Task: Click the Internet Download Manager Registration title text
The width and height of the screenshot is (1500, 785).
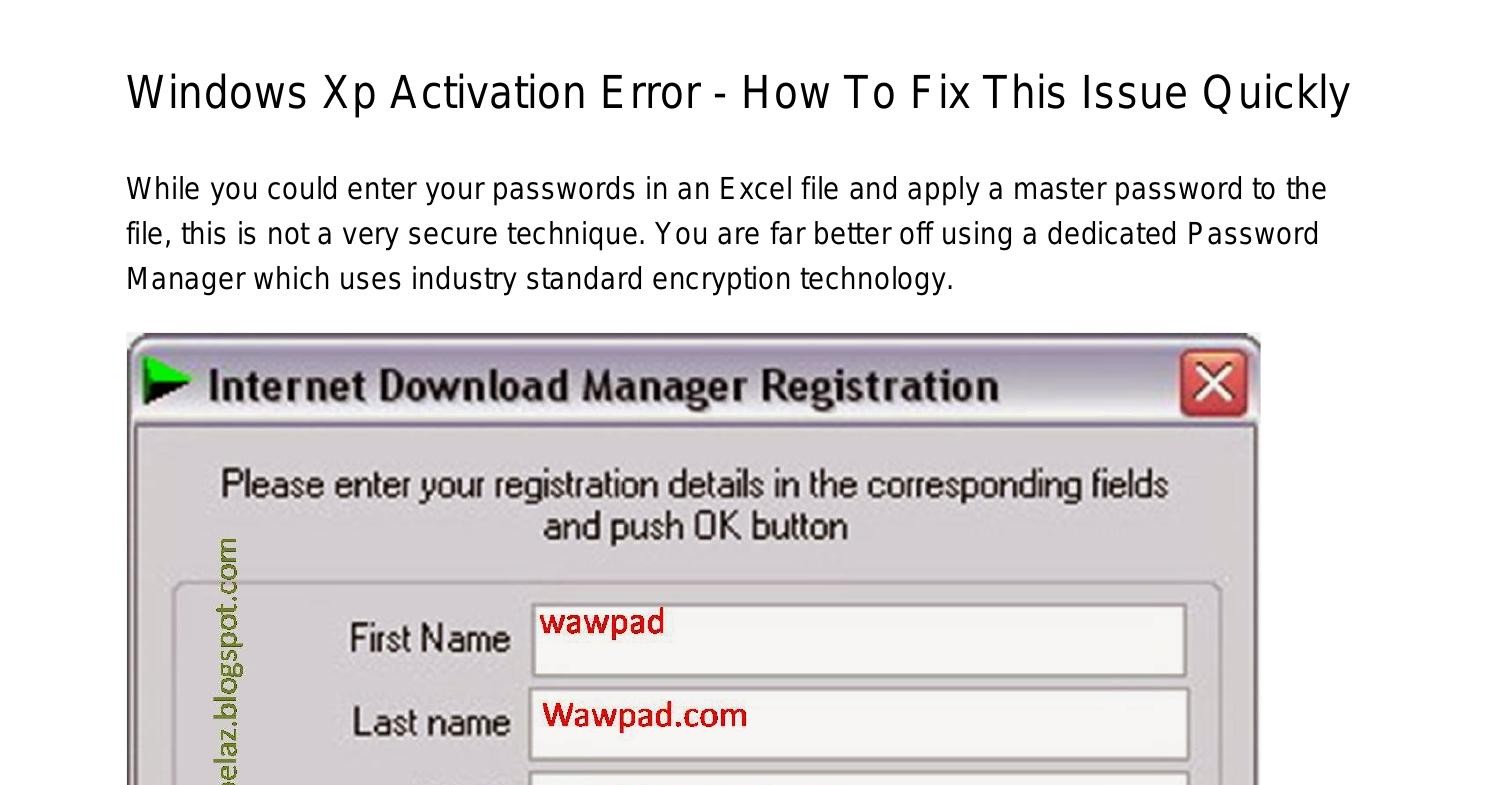Action: coord(604,385)
